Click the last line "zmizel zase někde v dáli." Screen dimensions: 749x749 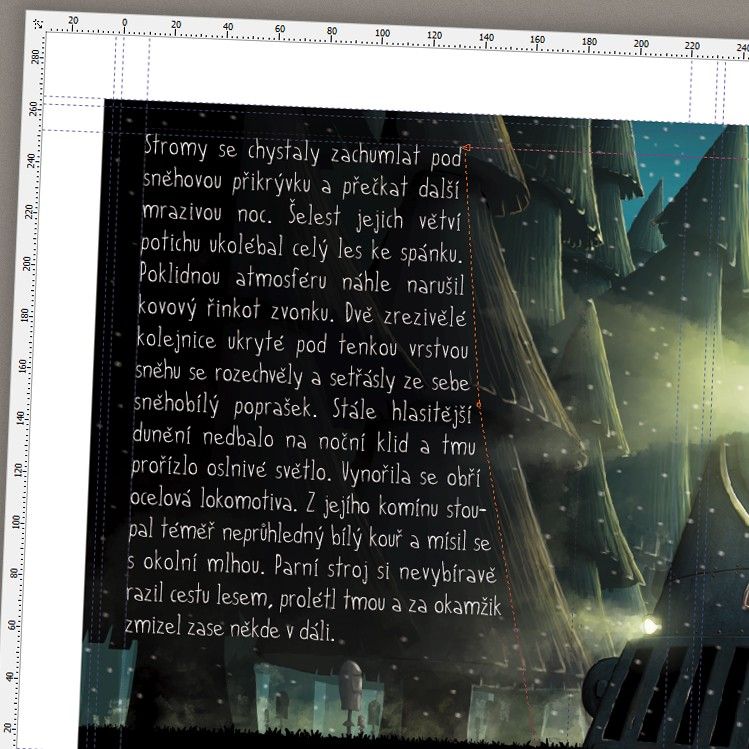pyautogui.click(x=229, y=628)
